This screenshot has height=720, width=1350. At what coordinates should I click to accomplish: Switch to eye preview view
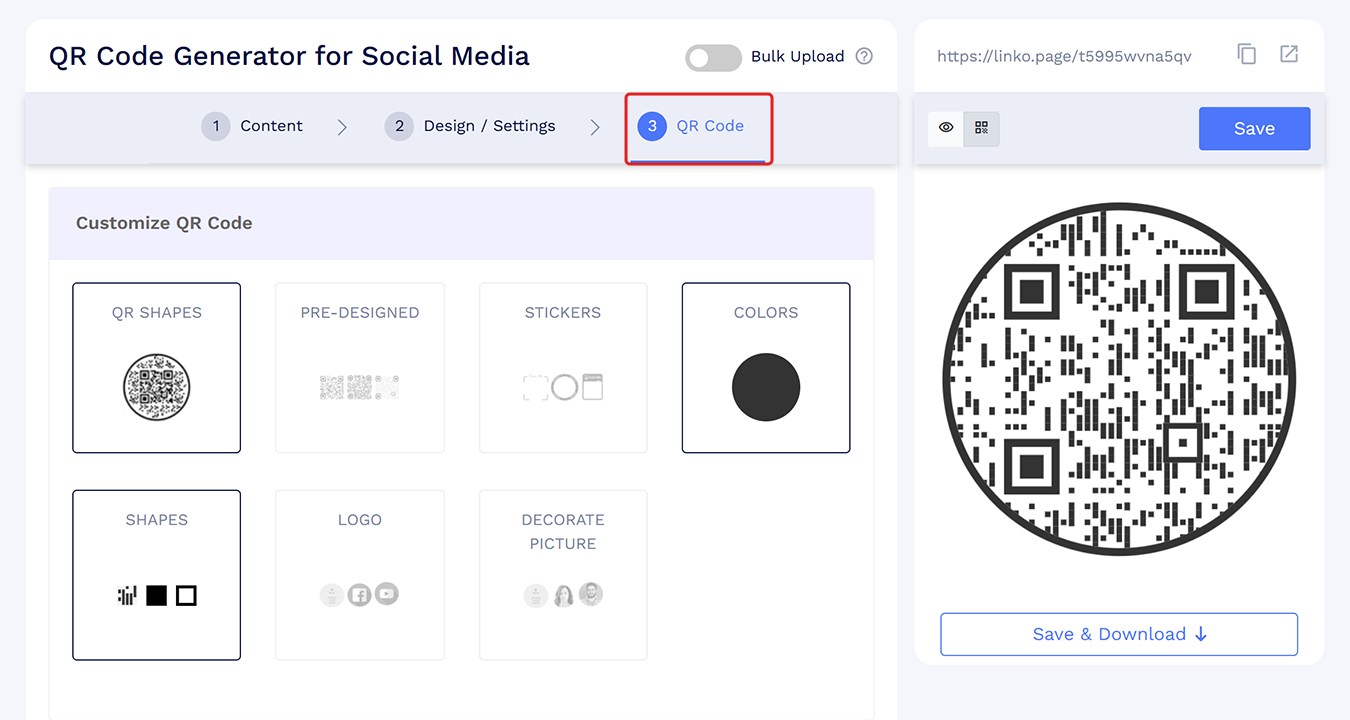click(x=945, y=128)
